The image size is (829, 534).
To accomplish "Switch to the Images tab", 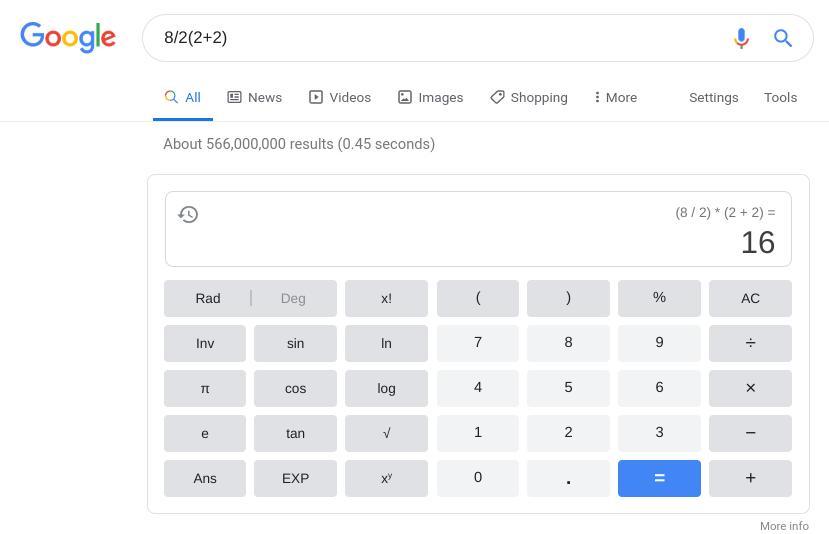I will (x=431, y=97).
